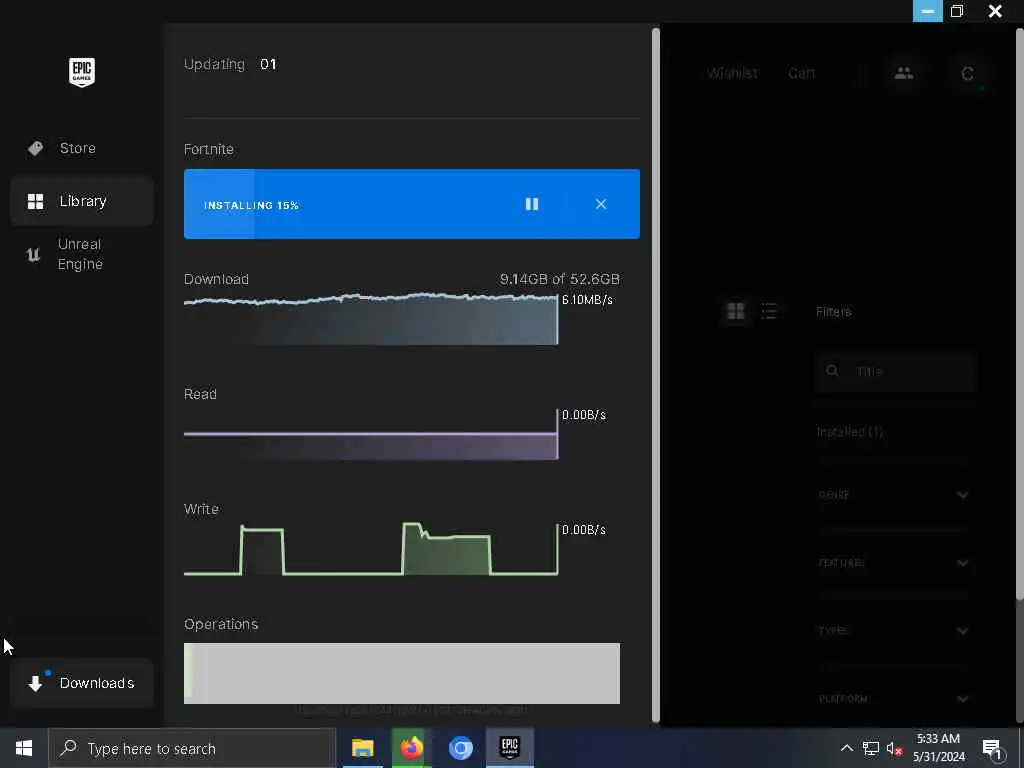
Task: Click the muted volume tray icon
Action: (x=894, y=748)
